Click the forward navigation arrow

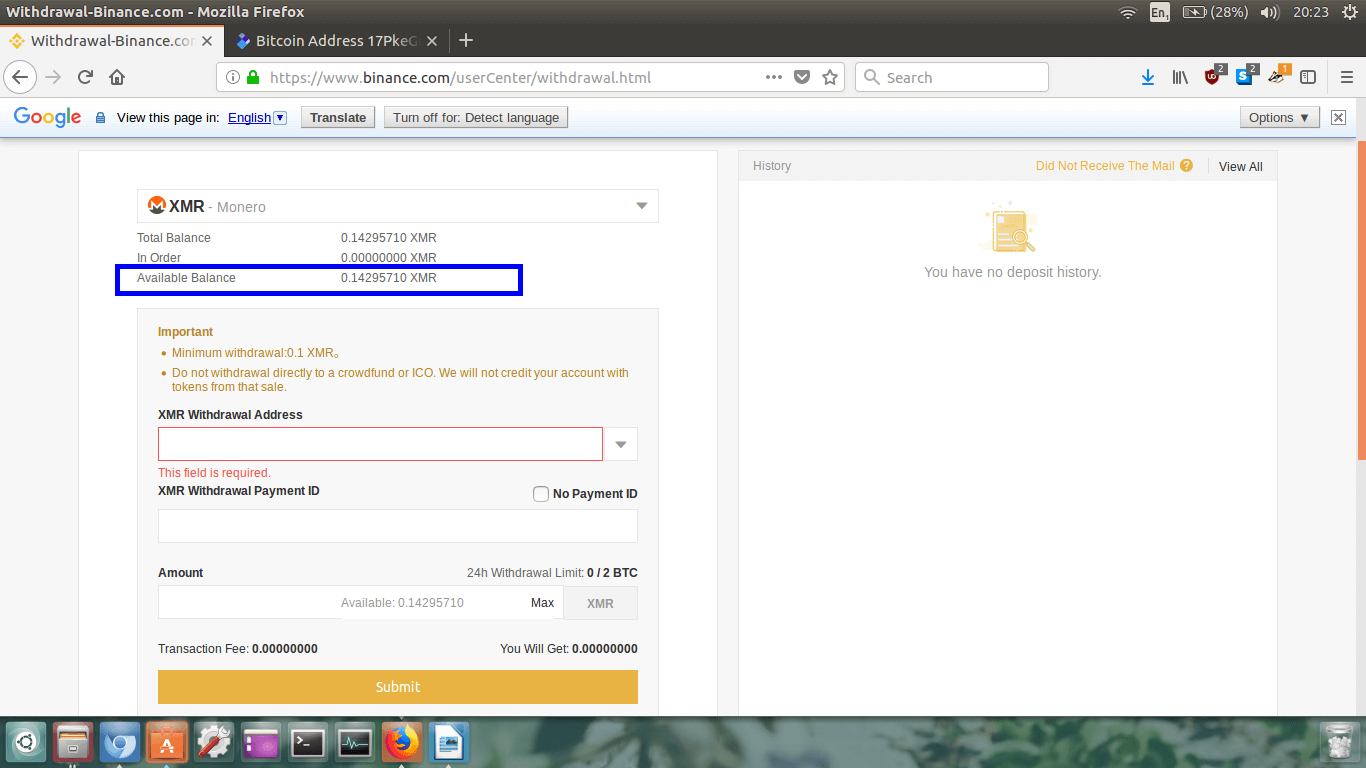coord(54,77)
